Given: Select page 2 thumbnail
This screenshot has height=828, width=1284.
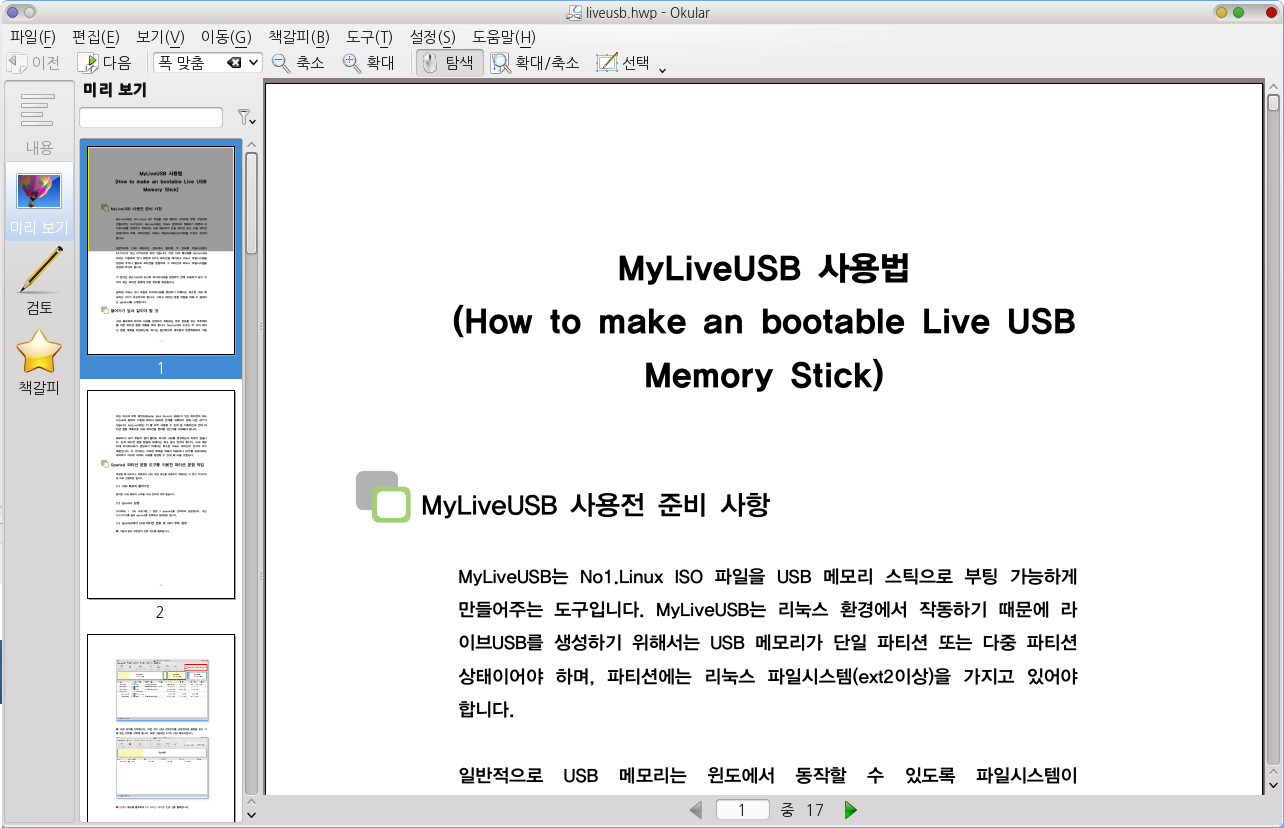Looking at the screenshot, I should pos(161,494).
